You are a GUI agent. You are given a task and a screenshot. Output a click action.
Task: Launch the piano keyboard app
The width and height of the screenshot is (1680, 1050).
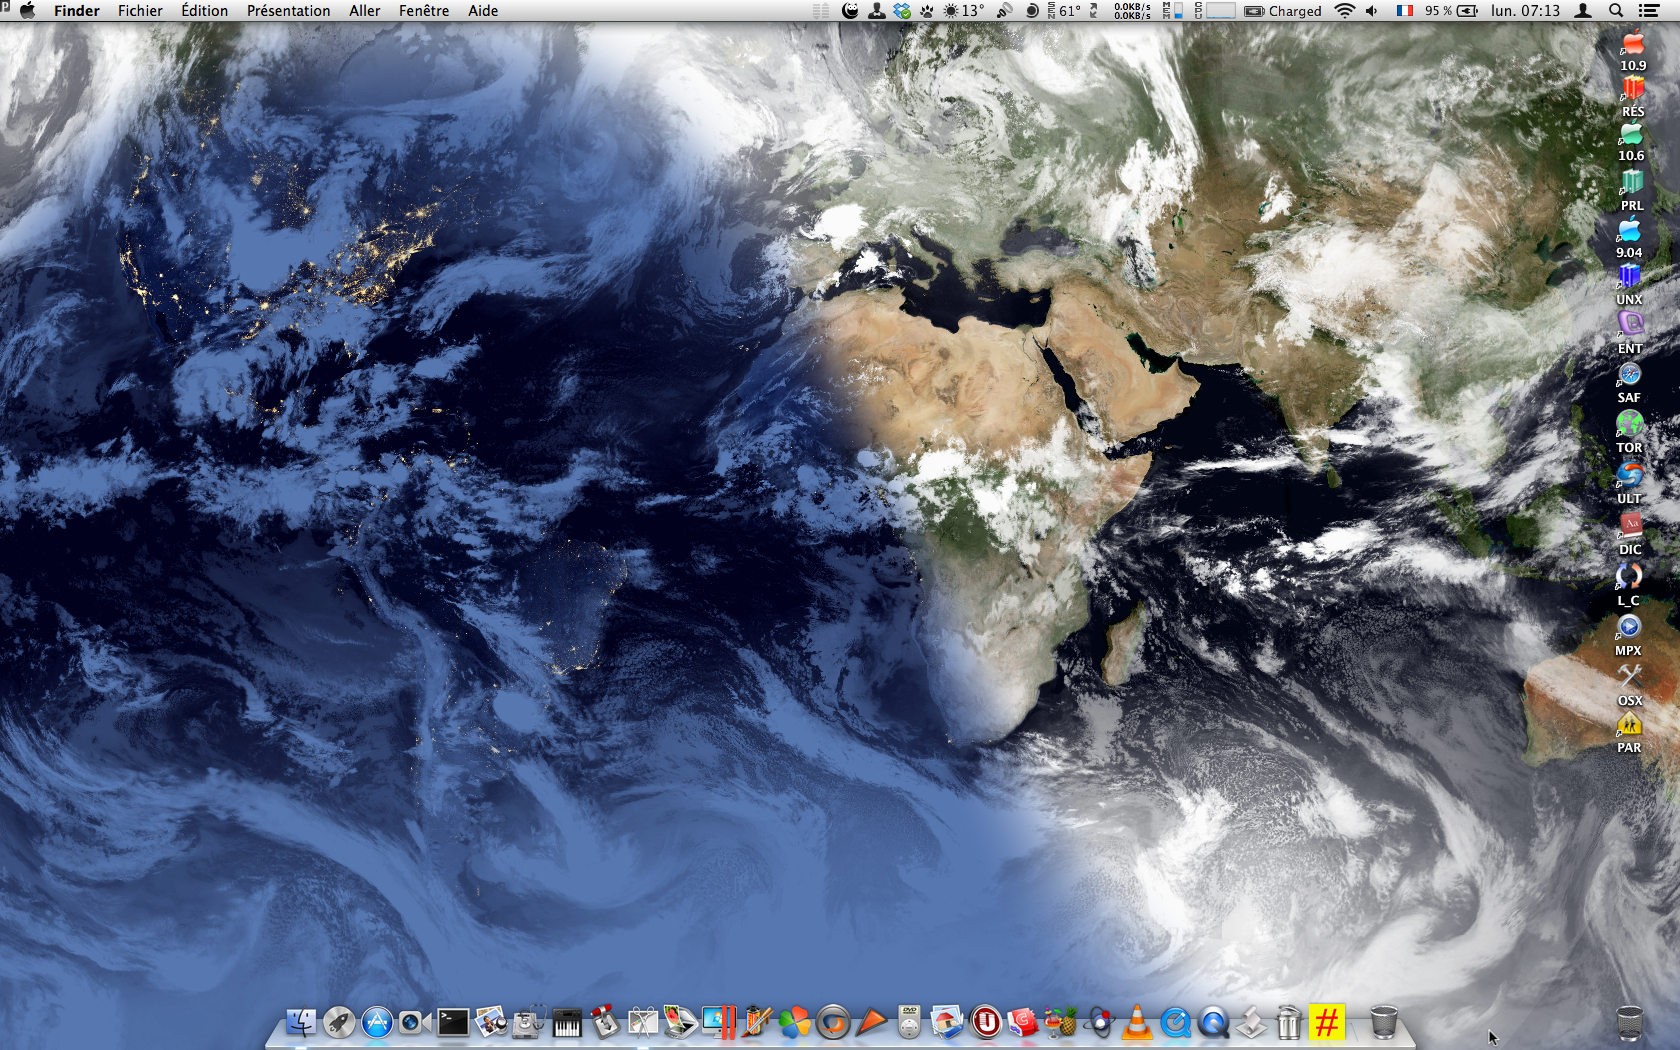[567, 1022]
